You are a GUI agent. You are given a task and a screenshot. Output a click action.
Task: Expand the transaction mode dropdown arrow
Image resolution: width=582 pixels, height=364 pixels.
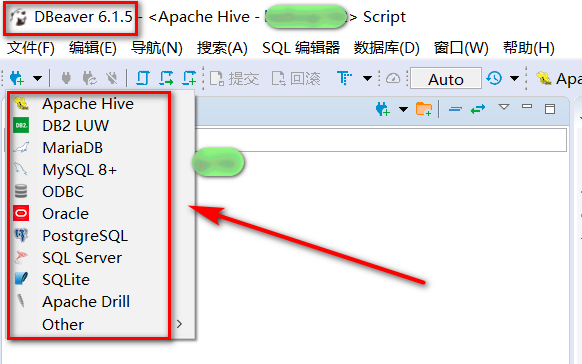(367, 78)
